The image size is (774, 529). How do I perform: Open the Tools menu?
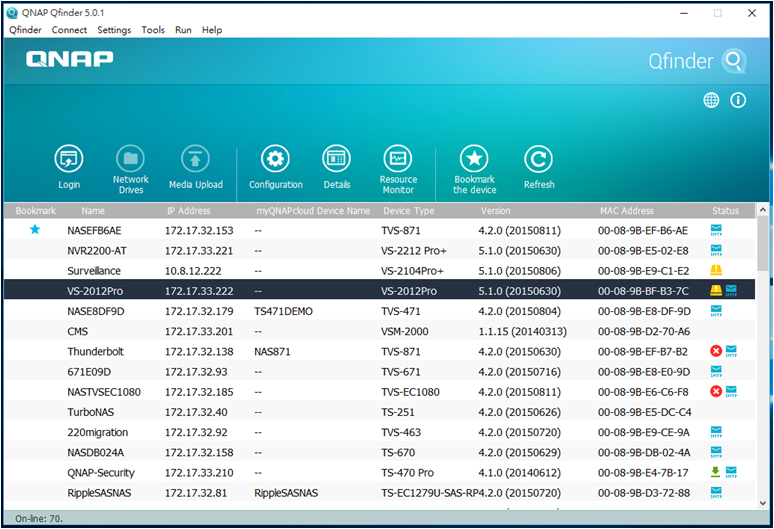[153, 30]
